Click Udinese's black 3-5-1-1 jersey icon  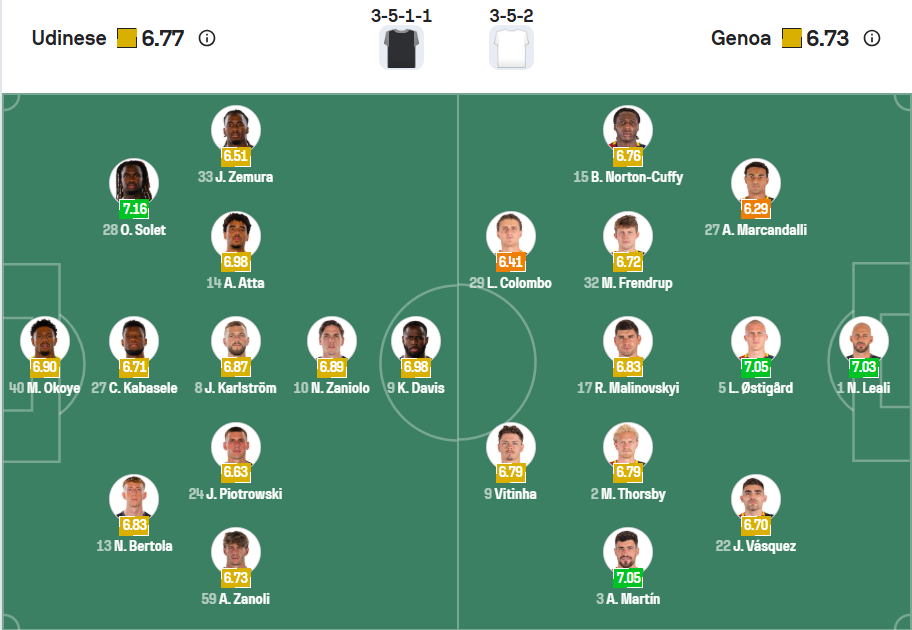[x=401, y=47]
